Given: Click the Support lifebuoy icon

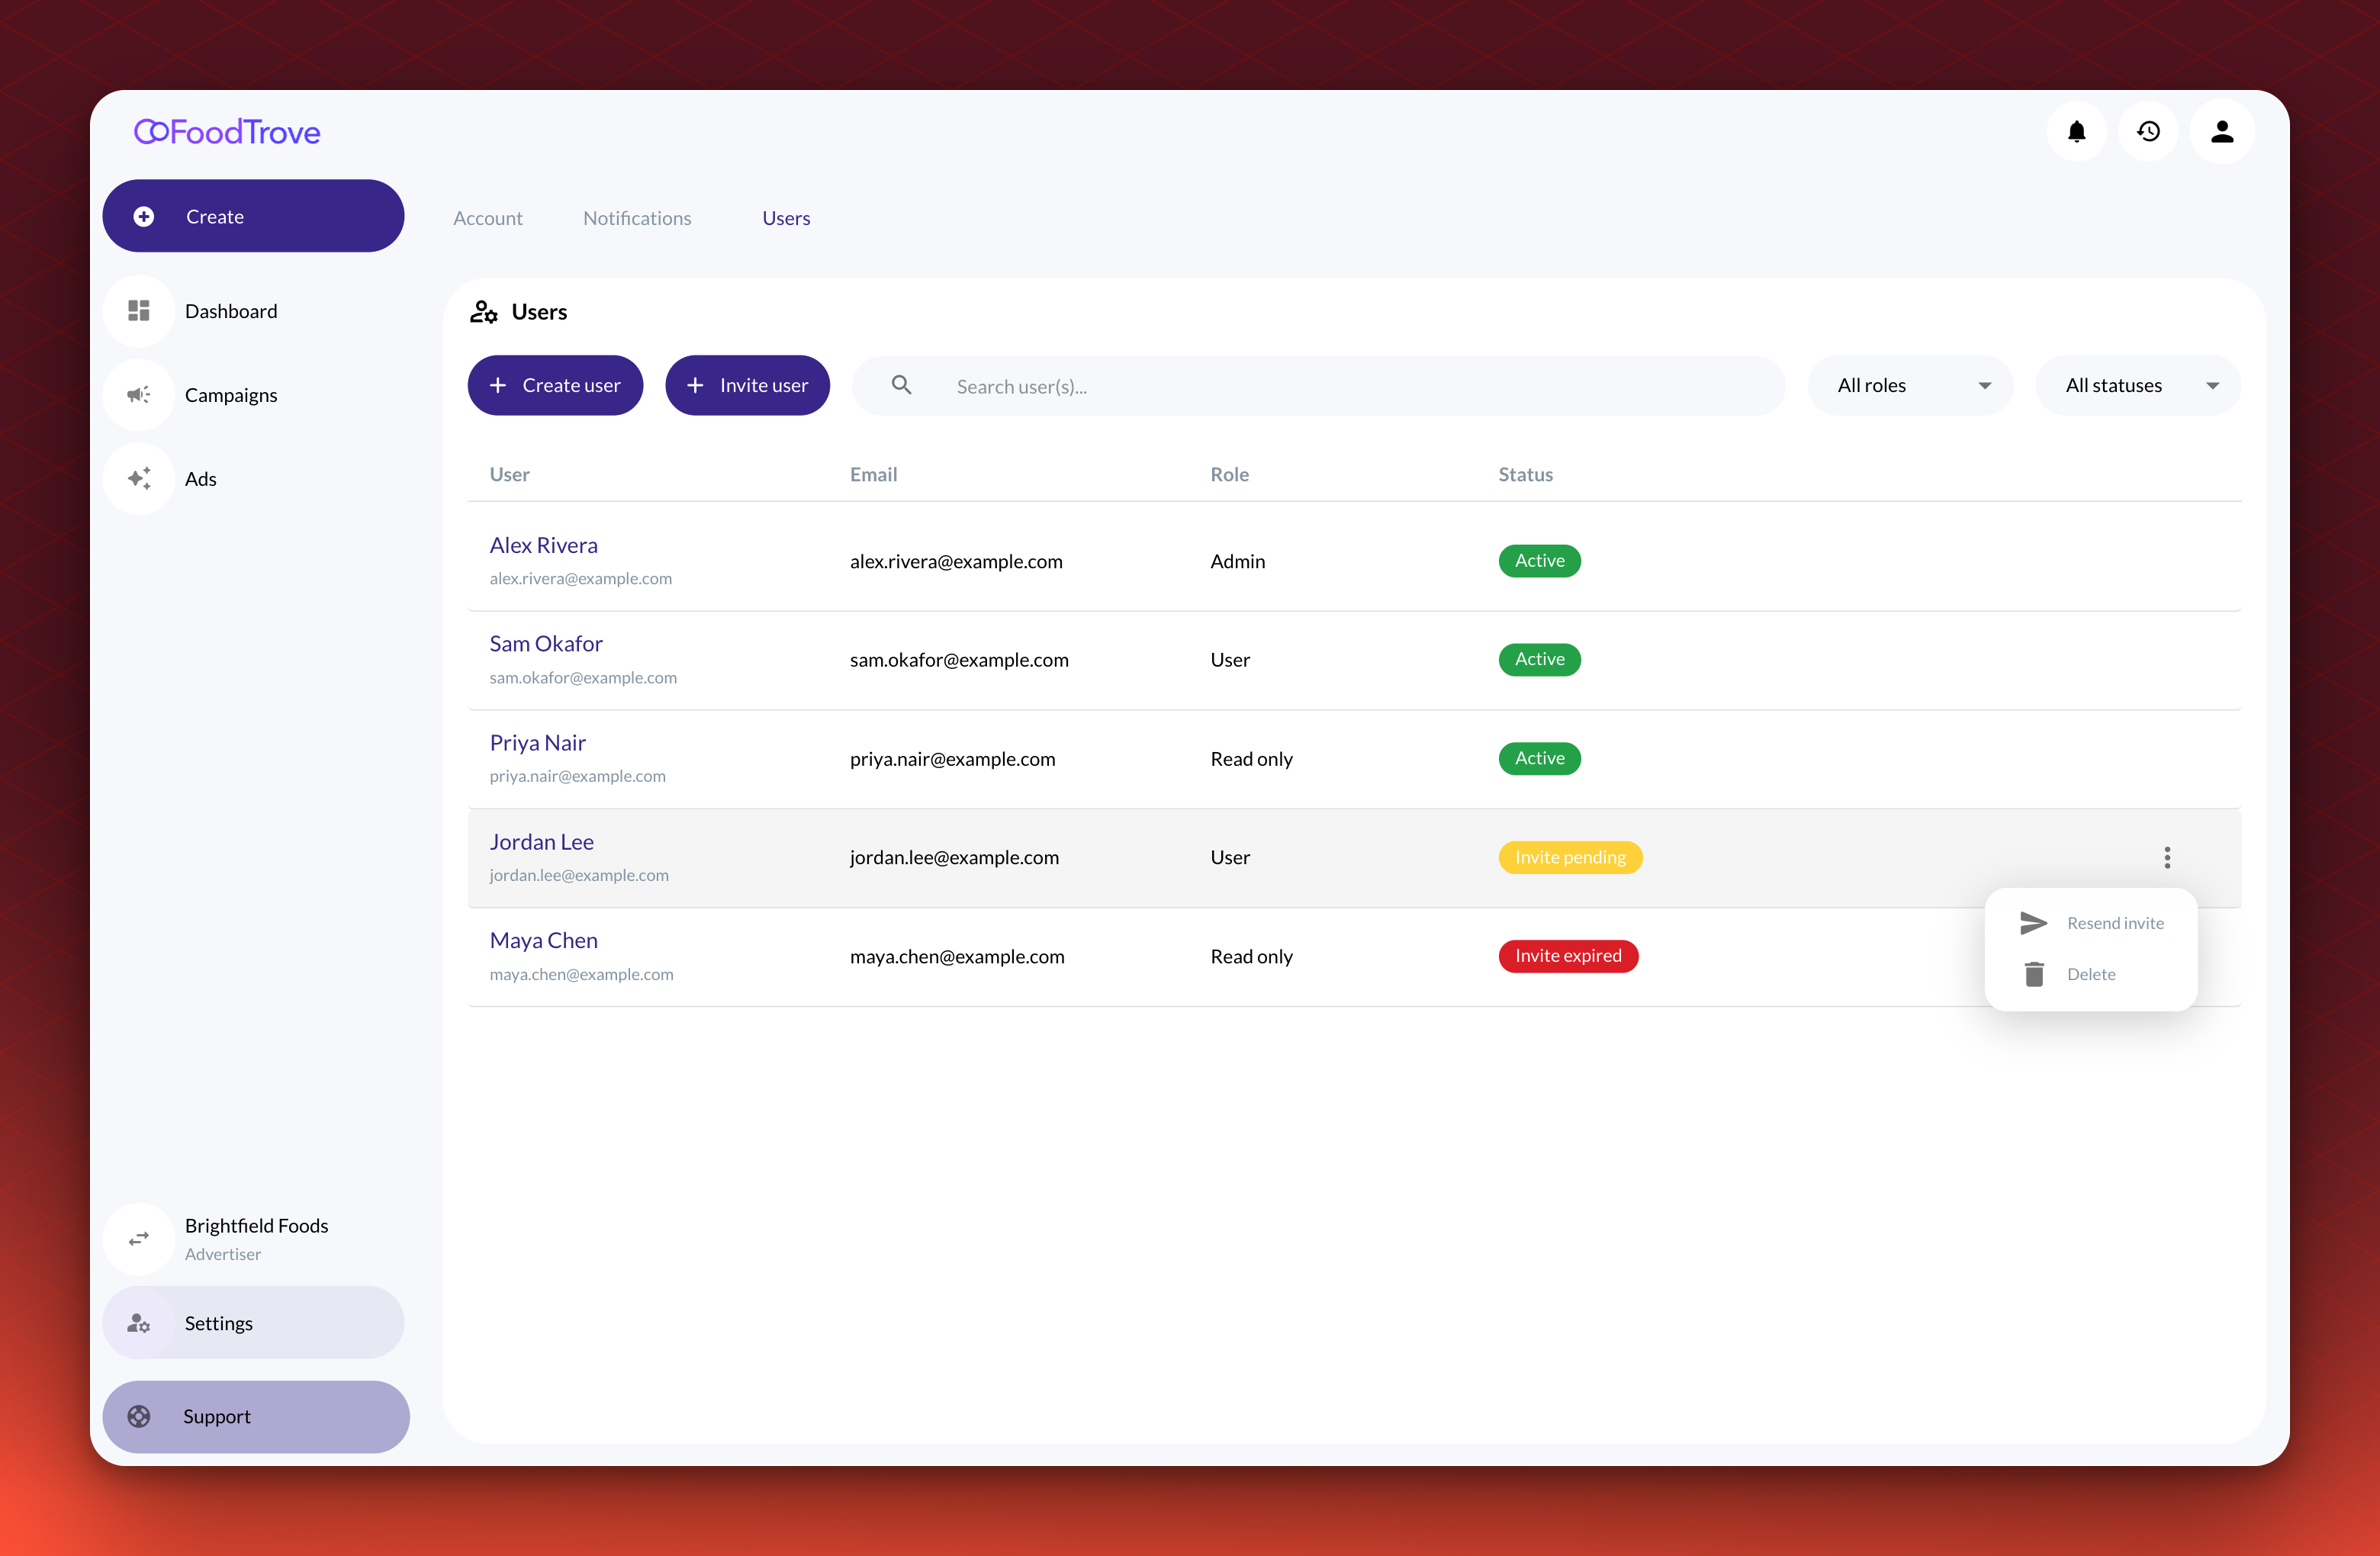Looking at the screenshot, I should click(x=139, y=1416).
